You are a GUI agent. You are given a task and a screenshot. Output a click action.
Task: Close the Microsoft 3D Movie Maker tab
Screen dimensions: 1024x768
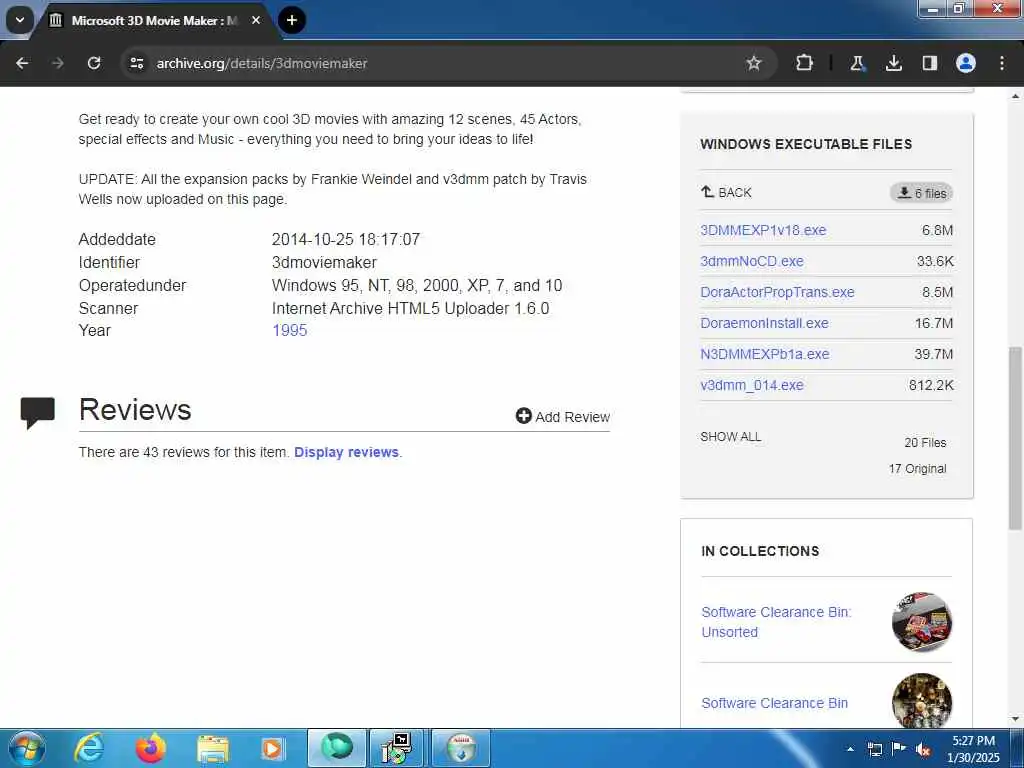pyautogui.click(x=256, y=20)
